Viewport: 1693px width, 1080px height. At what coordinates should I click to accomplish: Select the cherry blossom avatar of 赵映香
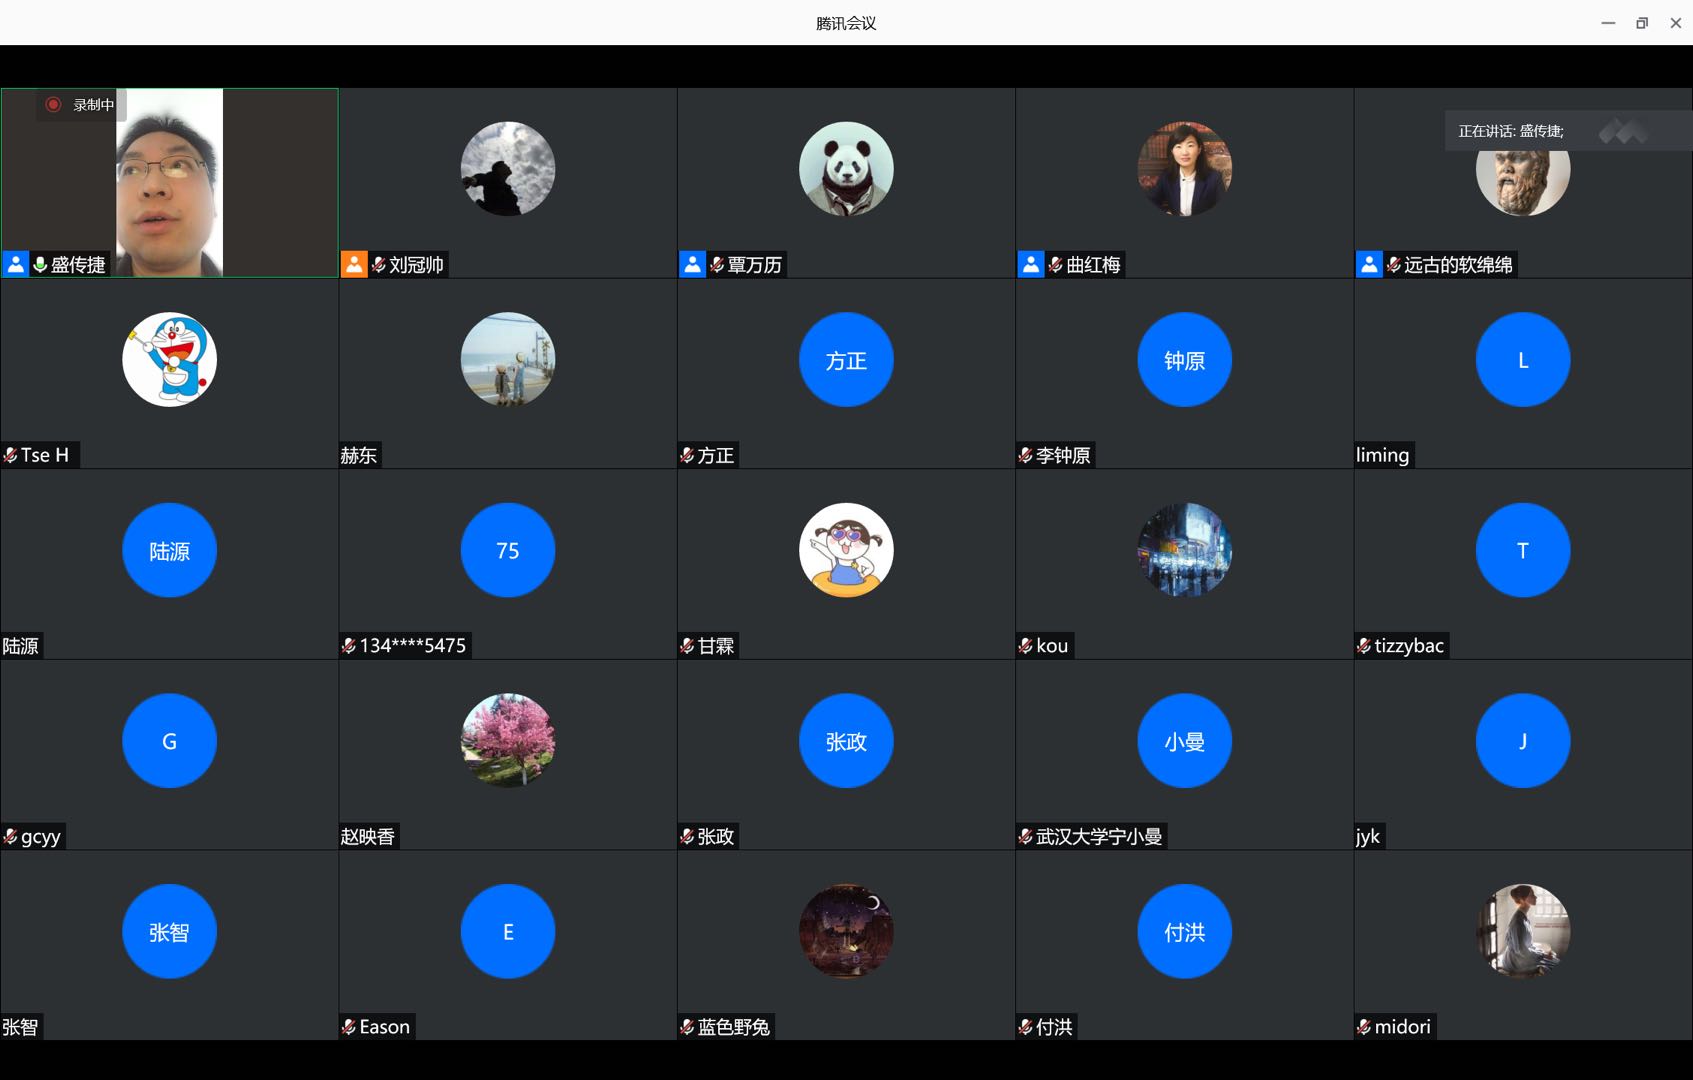coord(508,741)
